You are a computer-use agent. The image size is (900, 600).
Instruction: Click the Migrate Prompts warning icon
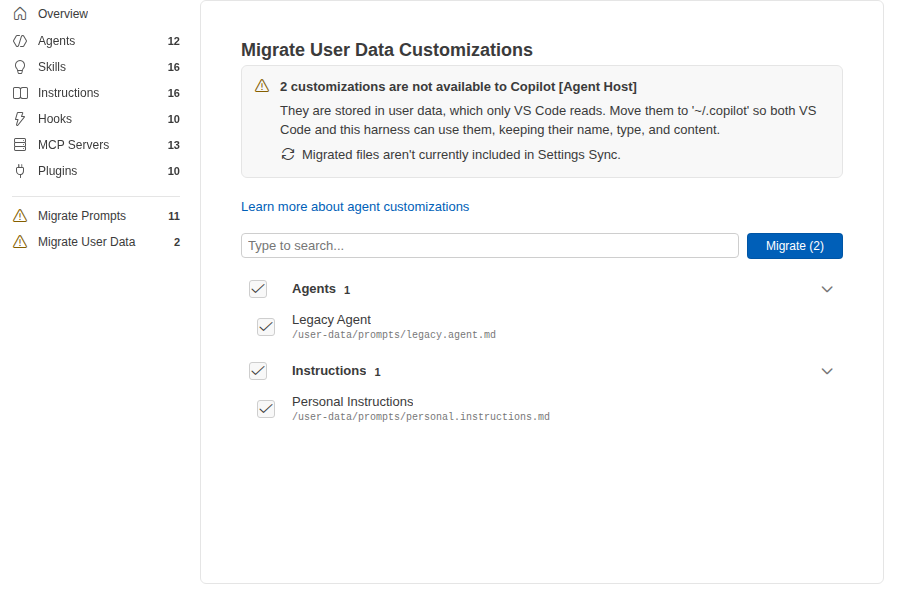[20, 216]
